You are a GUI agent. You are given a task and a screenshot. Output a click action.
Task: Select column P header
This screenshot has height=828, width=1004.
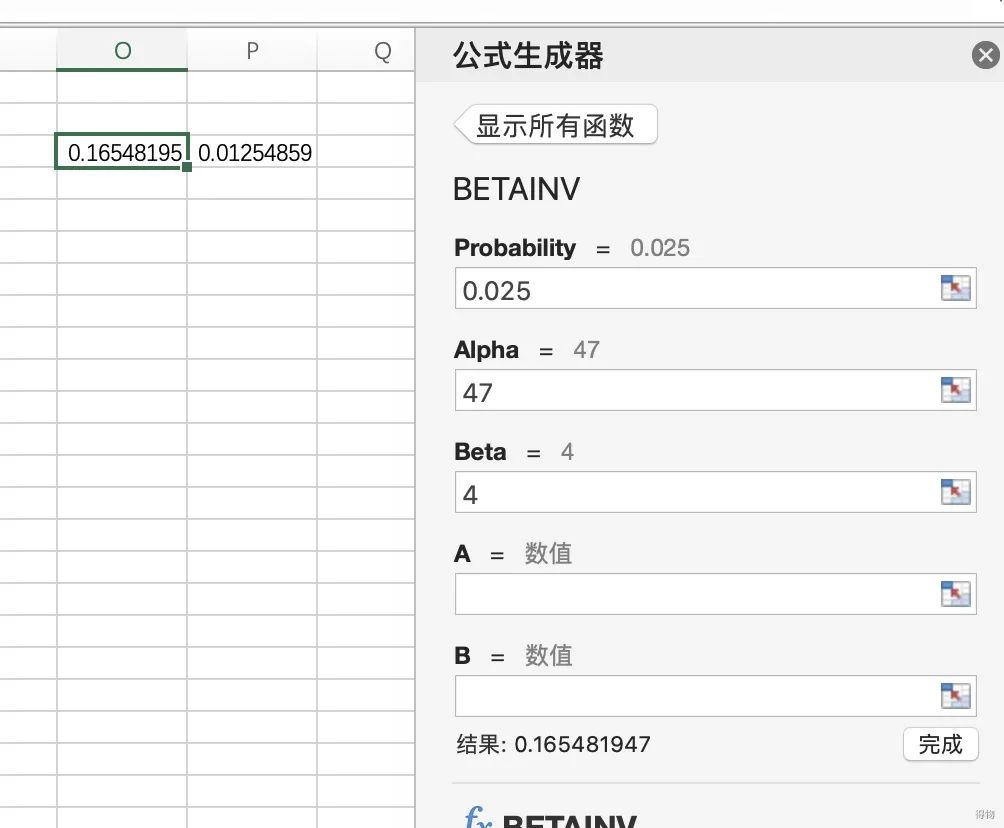pyautogui.click(x=252, y=51)
